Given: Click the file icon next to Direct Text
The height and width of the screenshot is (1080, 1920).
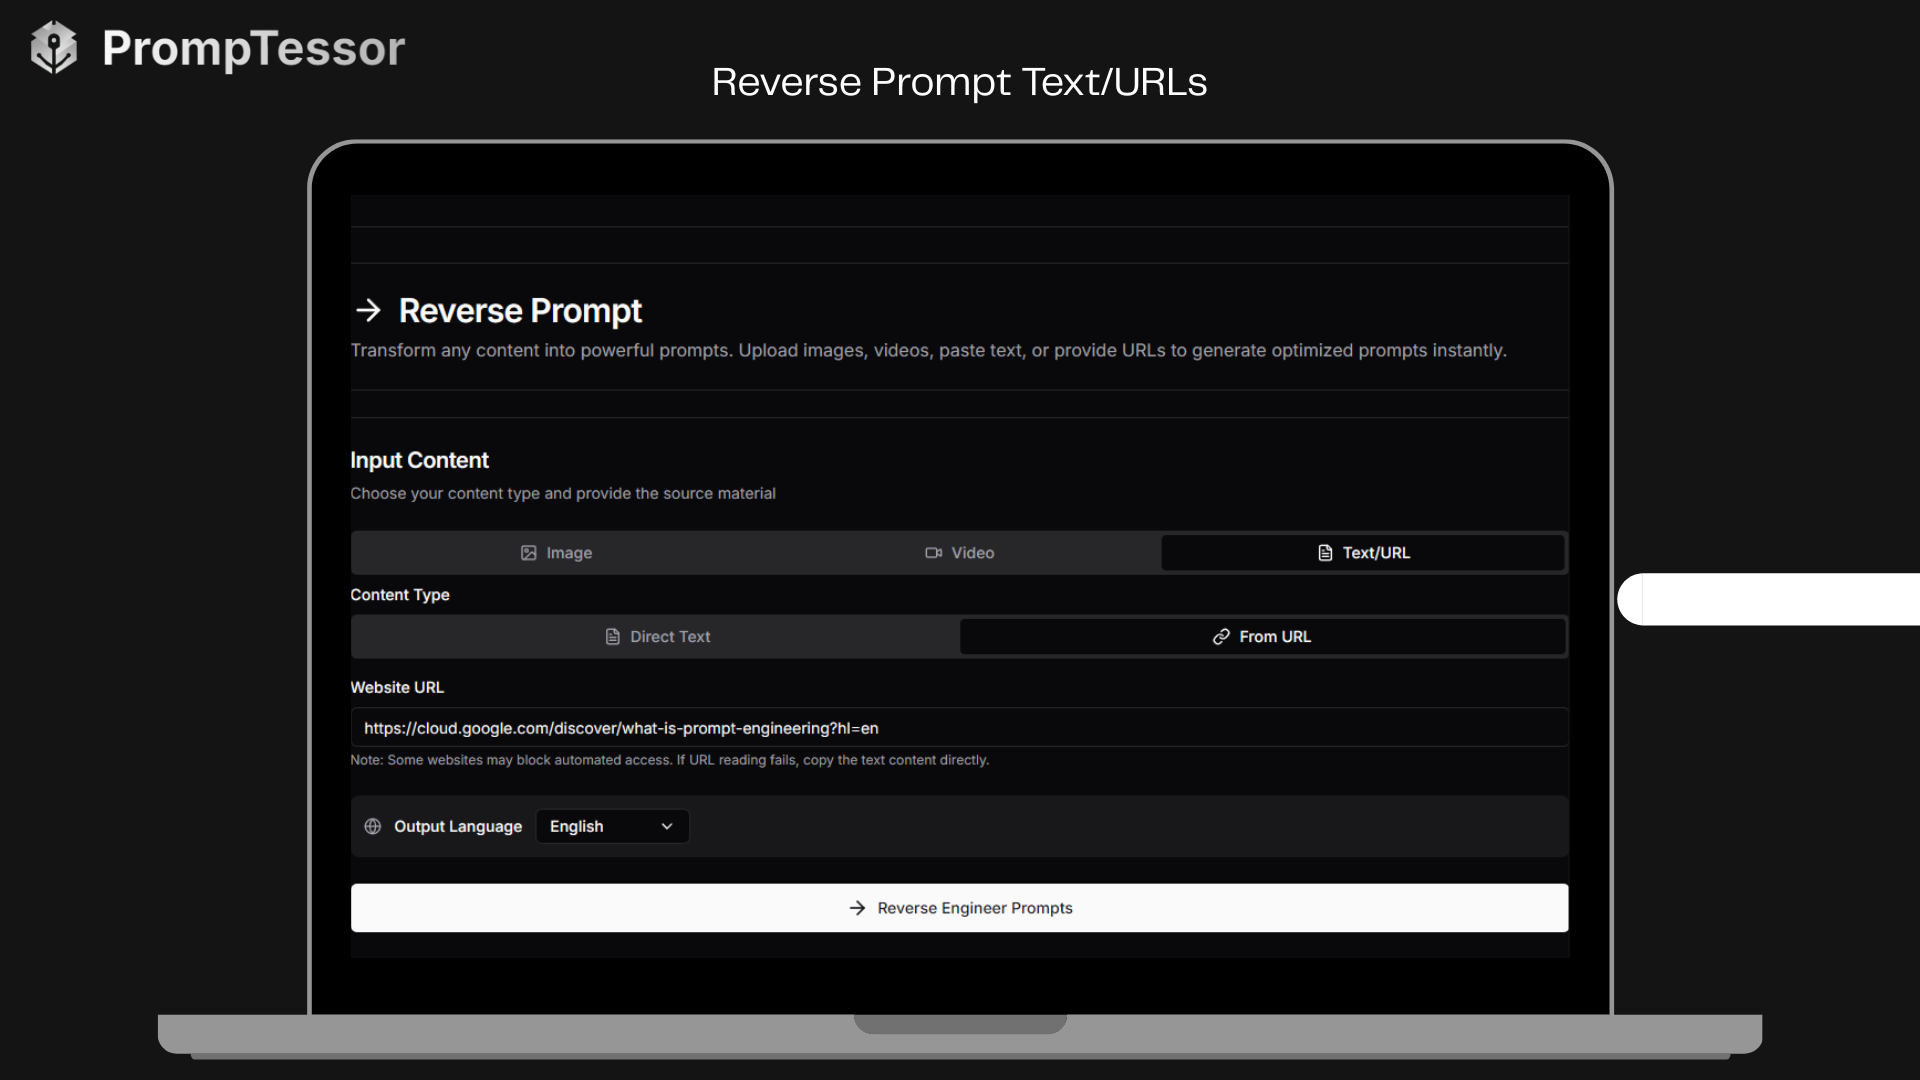Looking at the screenshot, I should point(612,636).
